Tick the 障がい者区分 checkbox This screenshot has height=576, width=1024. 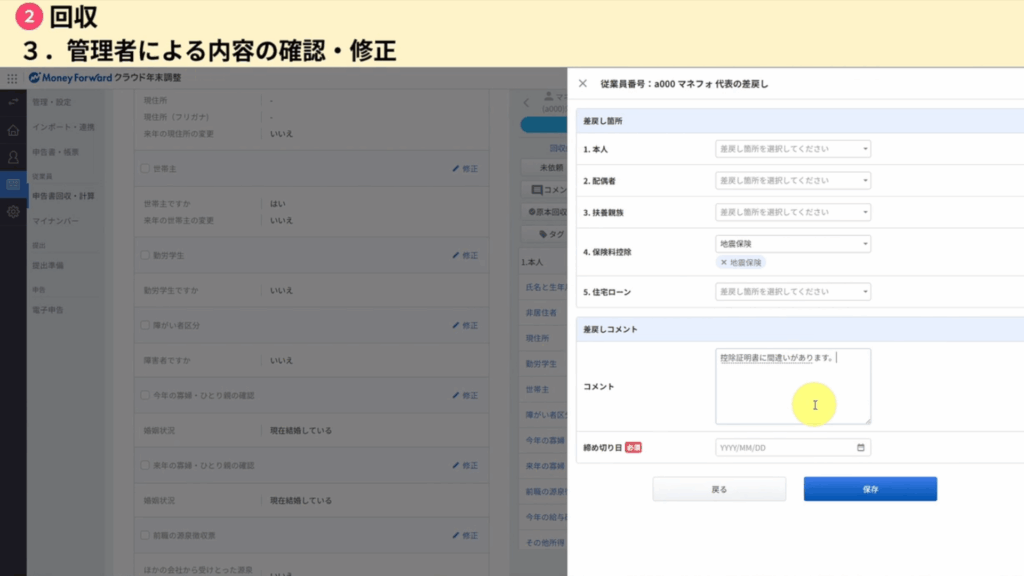click(145, 325)
